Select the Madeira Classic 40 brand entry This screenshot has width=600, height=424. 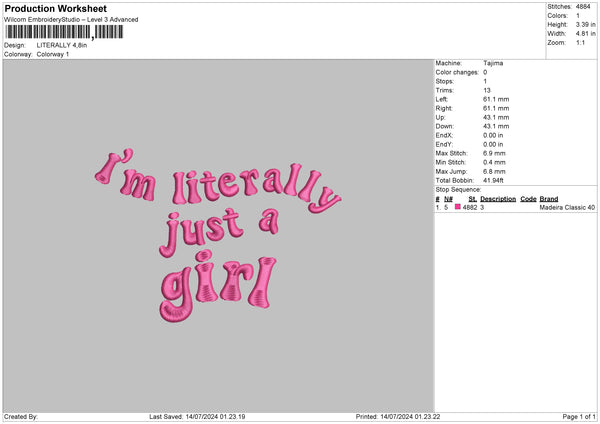566,207
